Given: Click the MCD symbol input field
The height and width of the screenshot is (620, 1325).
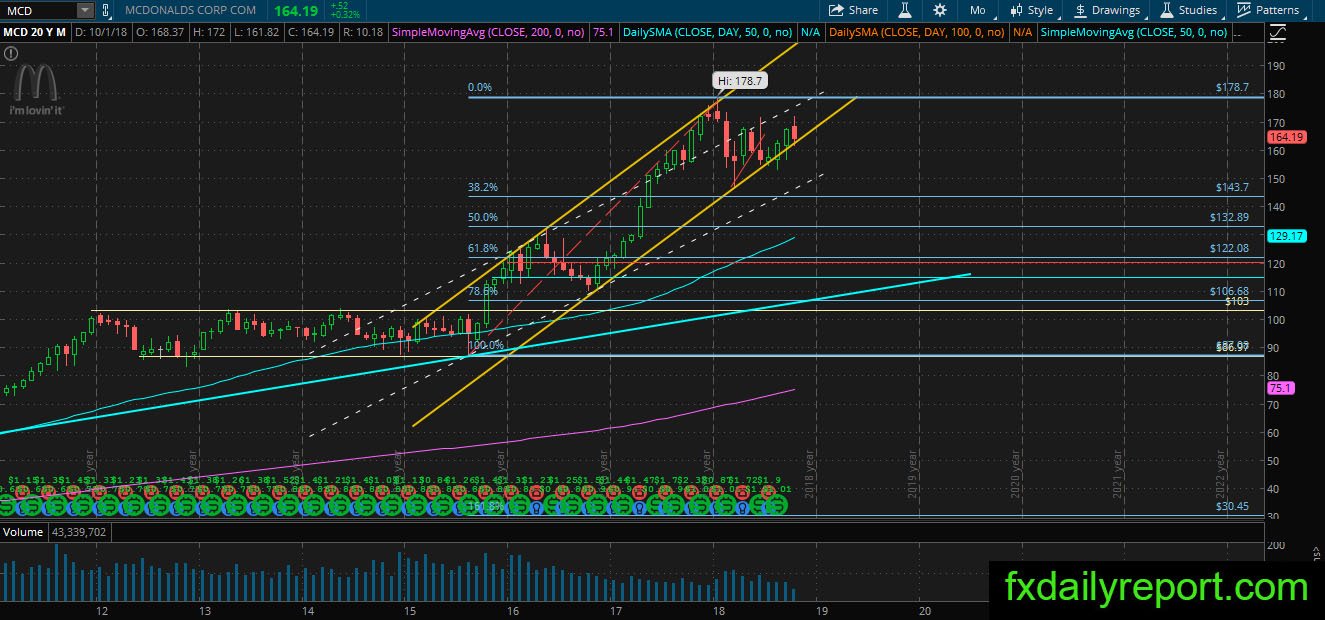Looking at the screenshot, I should pos(38,10).
